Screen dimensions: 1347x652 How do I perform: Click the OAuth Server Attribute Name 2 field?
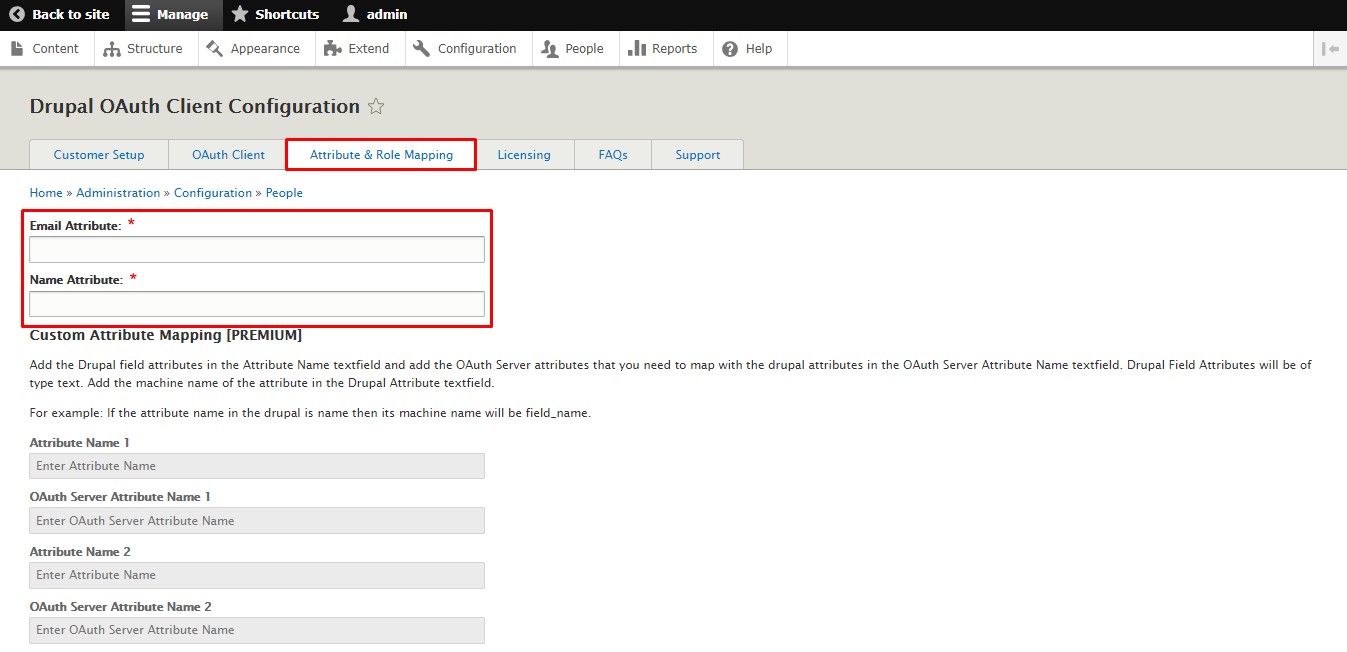click(257, 630)
